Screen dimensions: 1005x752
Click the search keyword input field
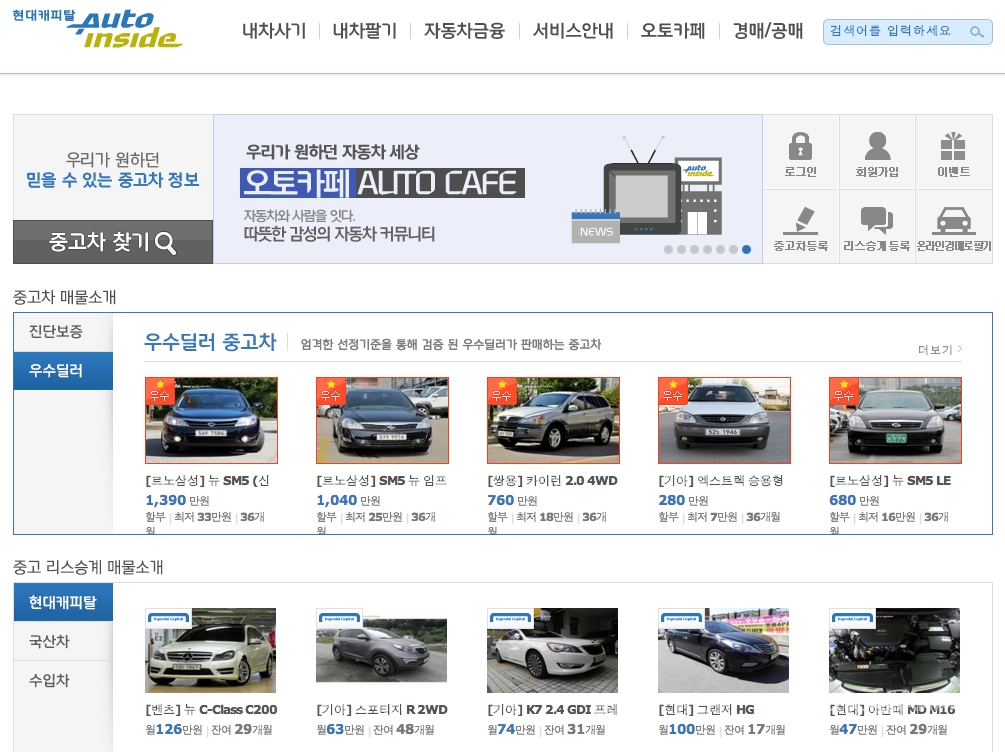coord(895,32)
